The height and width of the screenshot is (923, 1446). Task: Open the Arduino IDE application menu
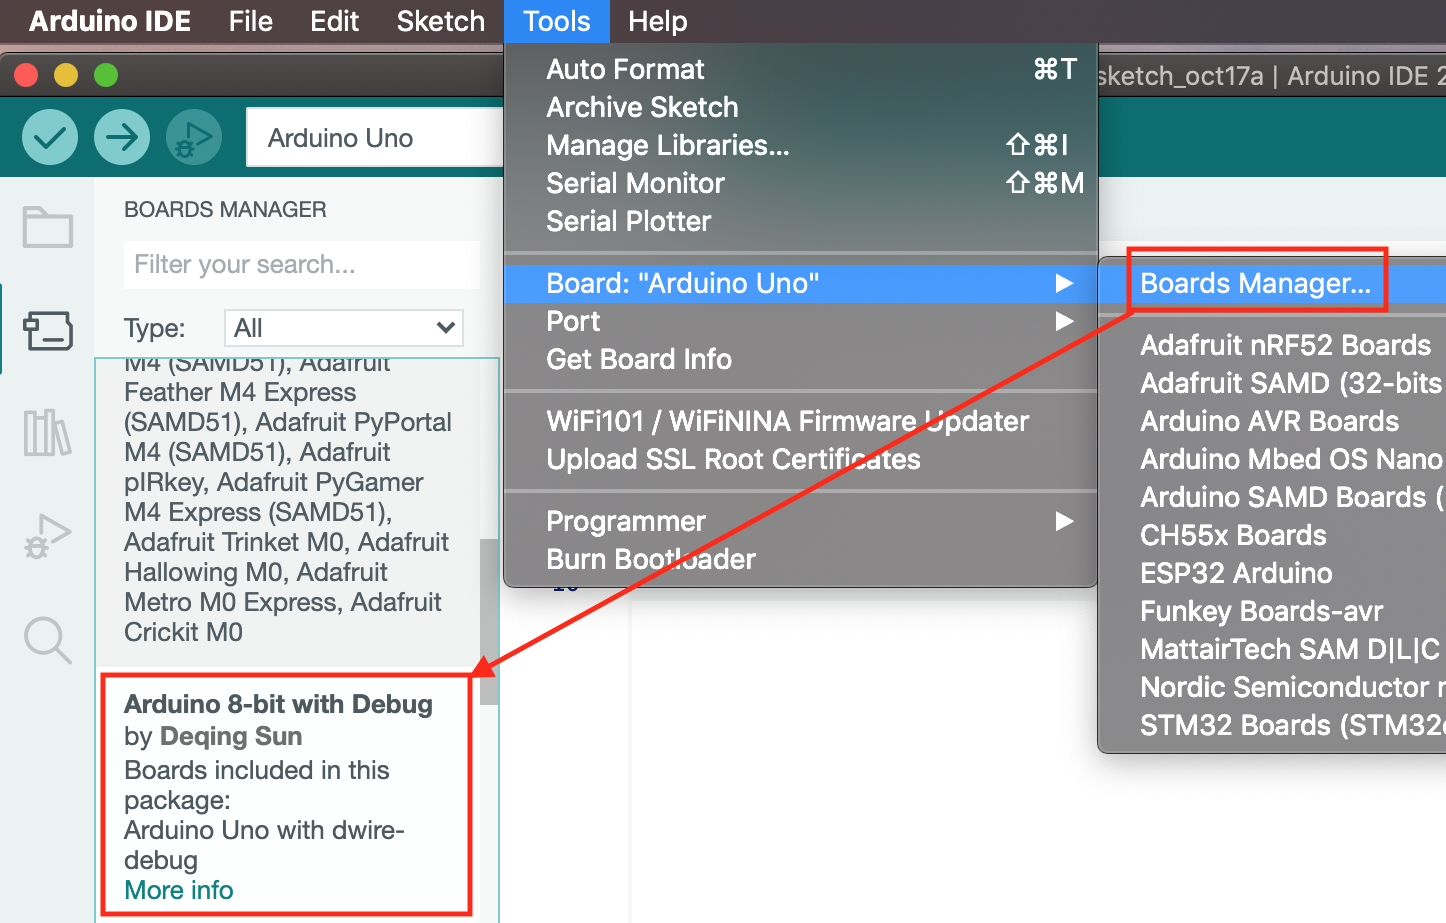[110, 21]
